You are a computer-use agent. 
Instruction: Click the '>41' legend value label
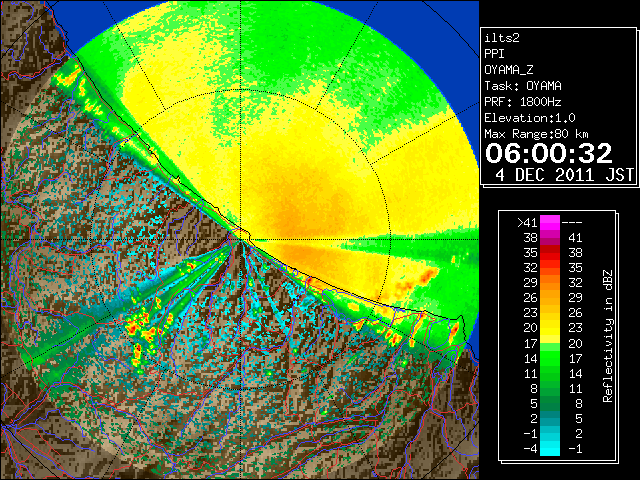pyautogui.click(x=527, y=223)
